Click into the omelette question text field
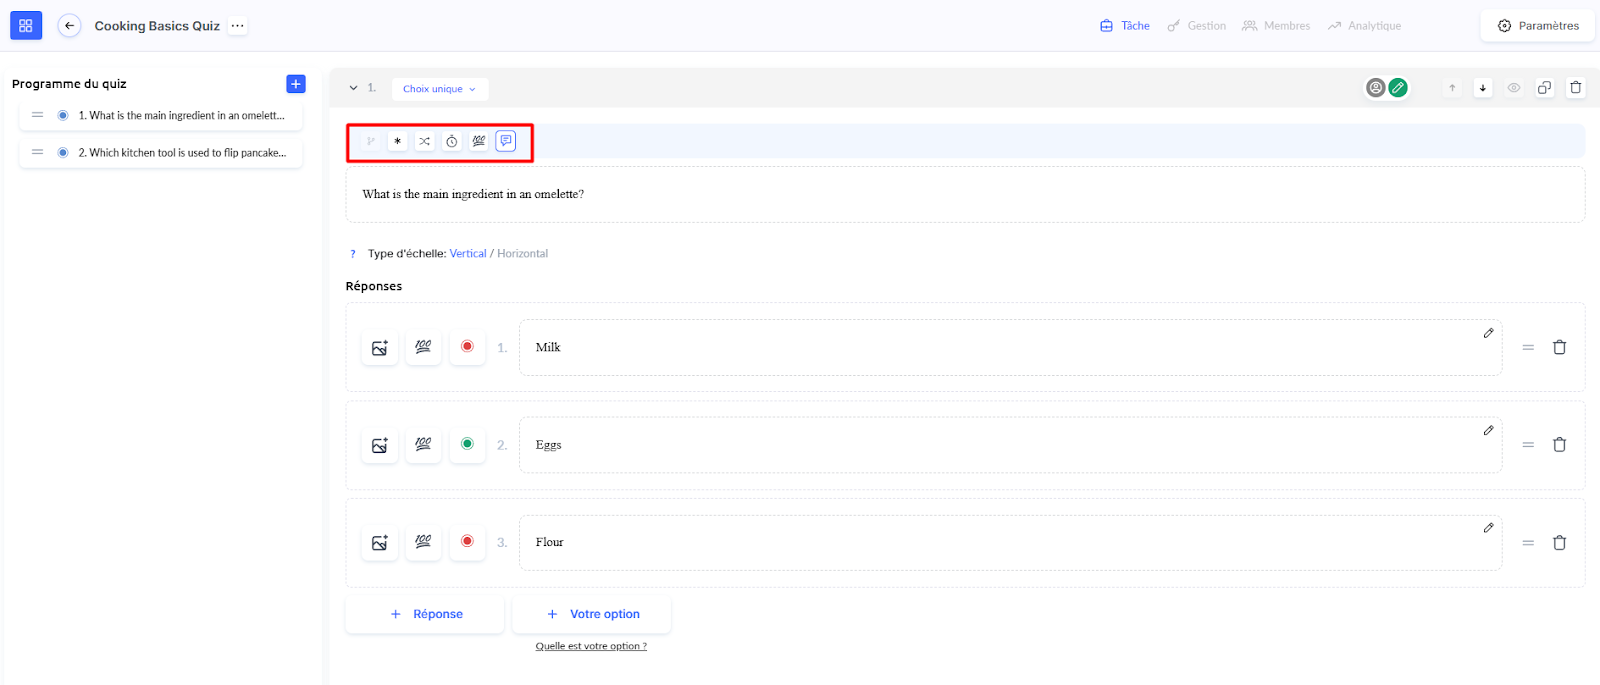 [x=964, y=194]
